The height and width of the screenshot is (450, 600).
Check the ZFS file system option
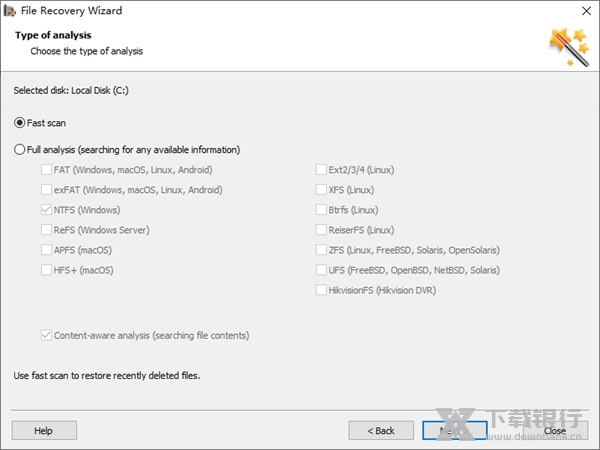click(x=321, y=250)
